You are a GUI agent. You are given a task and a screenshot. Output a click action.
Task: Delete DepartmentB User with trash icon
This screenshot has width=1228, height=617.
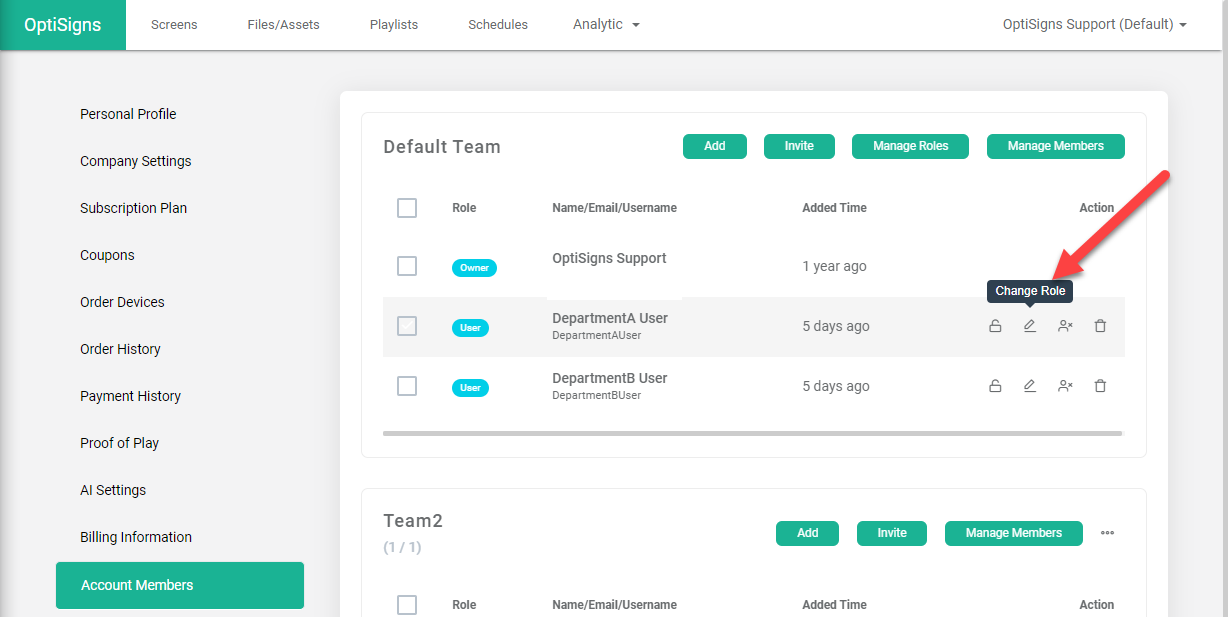1100,386
